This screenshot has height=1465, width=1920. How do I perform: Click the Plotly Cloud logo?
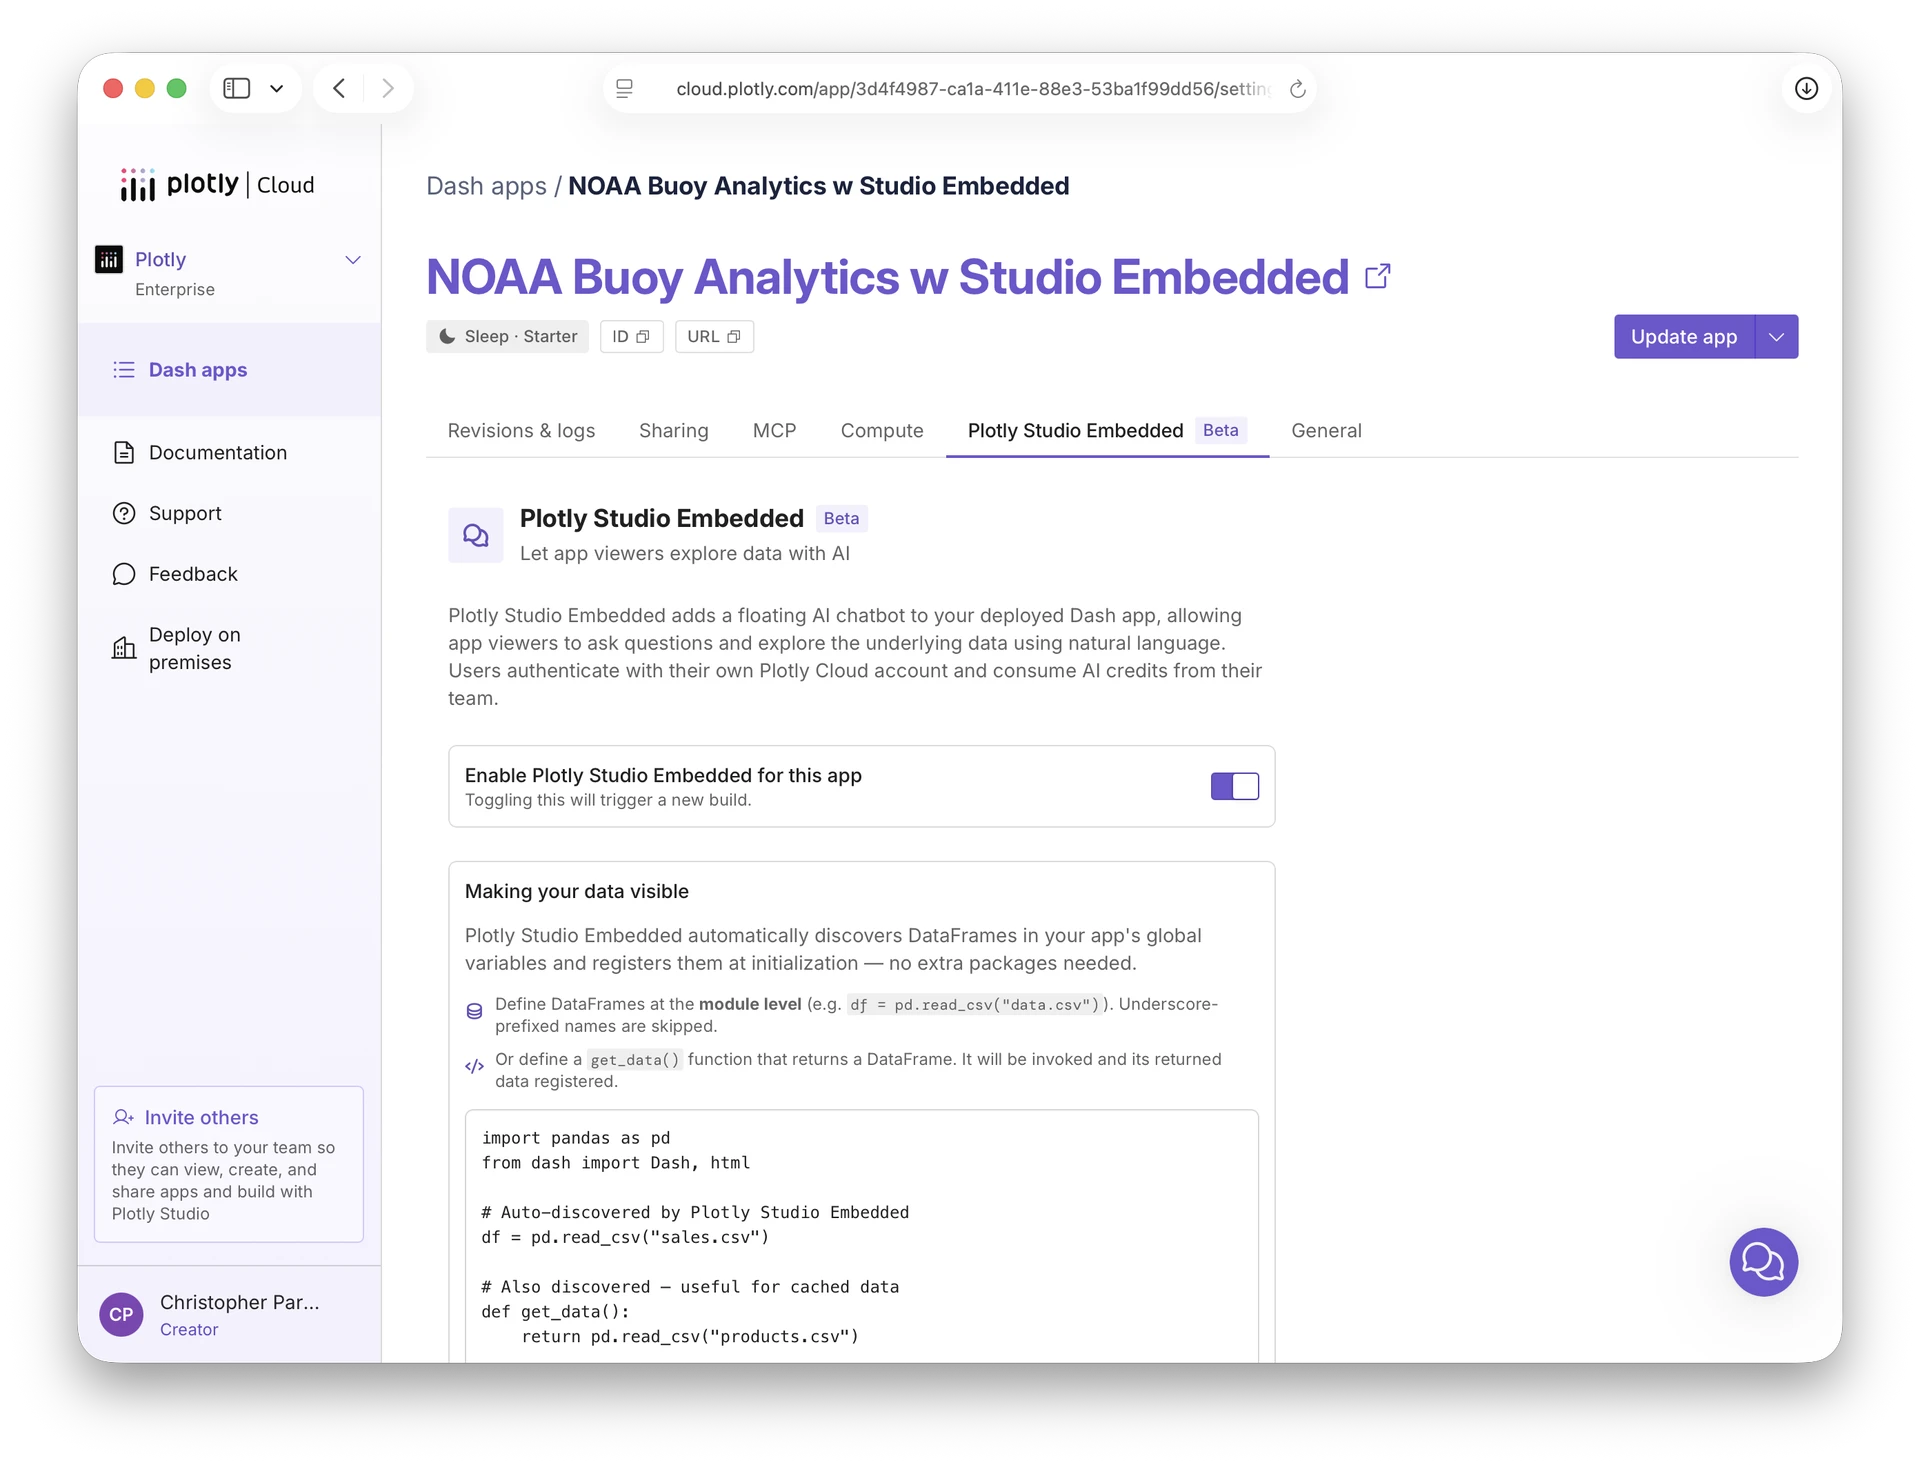pos(216,185)
